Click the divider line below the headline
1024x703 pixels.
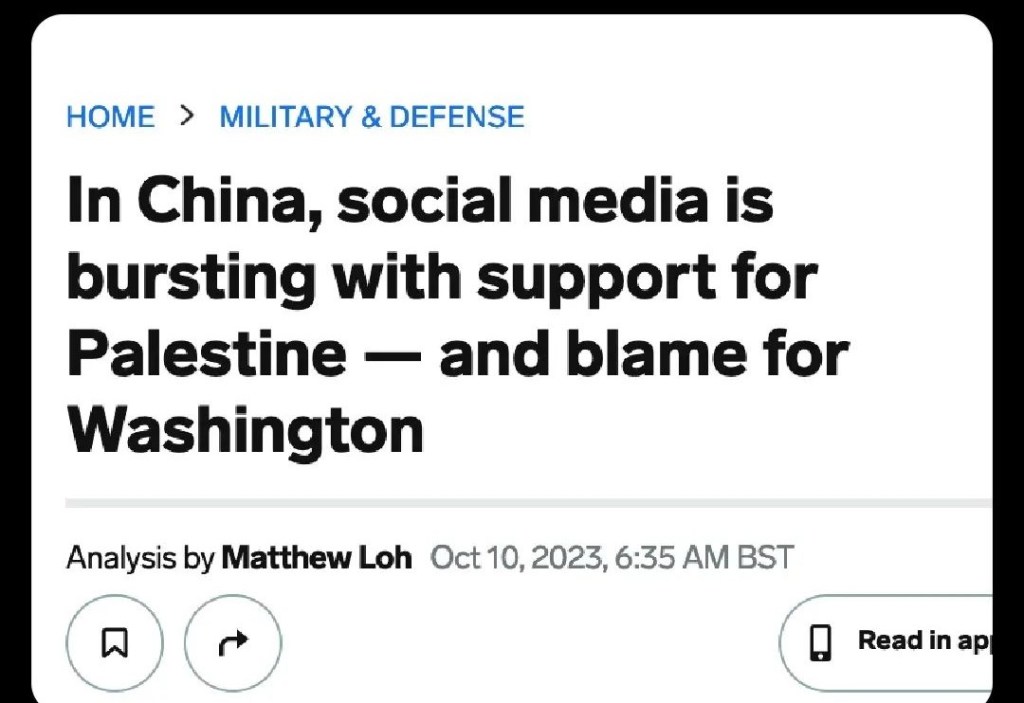[528, 502]
